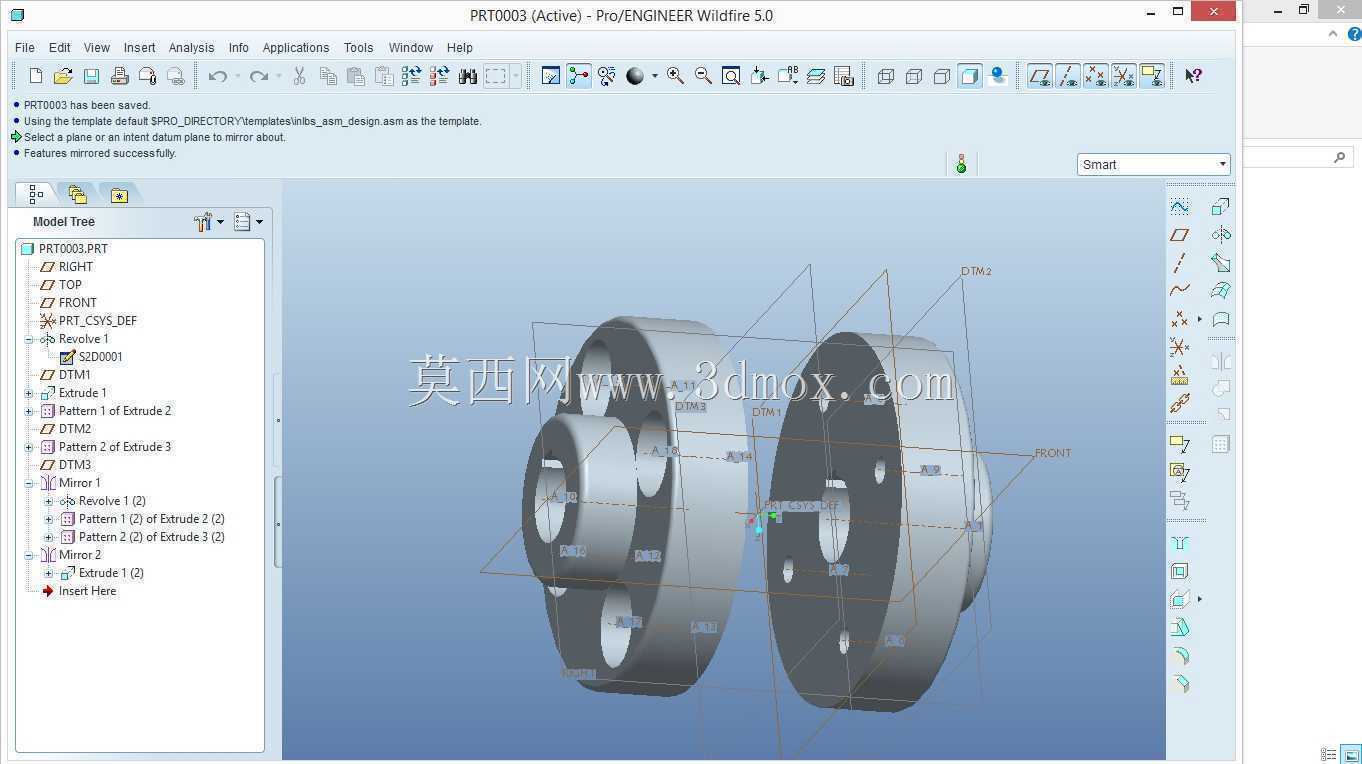Switch to No Hidden display mode

(x=941, y=76)
